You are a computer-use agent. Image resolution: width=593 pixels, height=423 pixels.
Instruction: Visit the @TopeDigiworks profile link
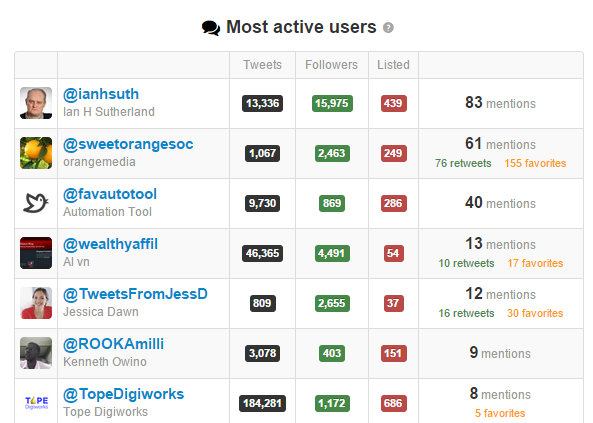(x=123, y=394)
